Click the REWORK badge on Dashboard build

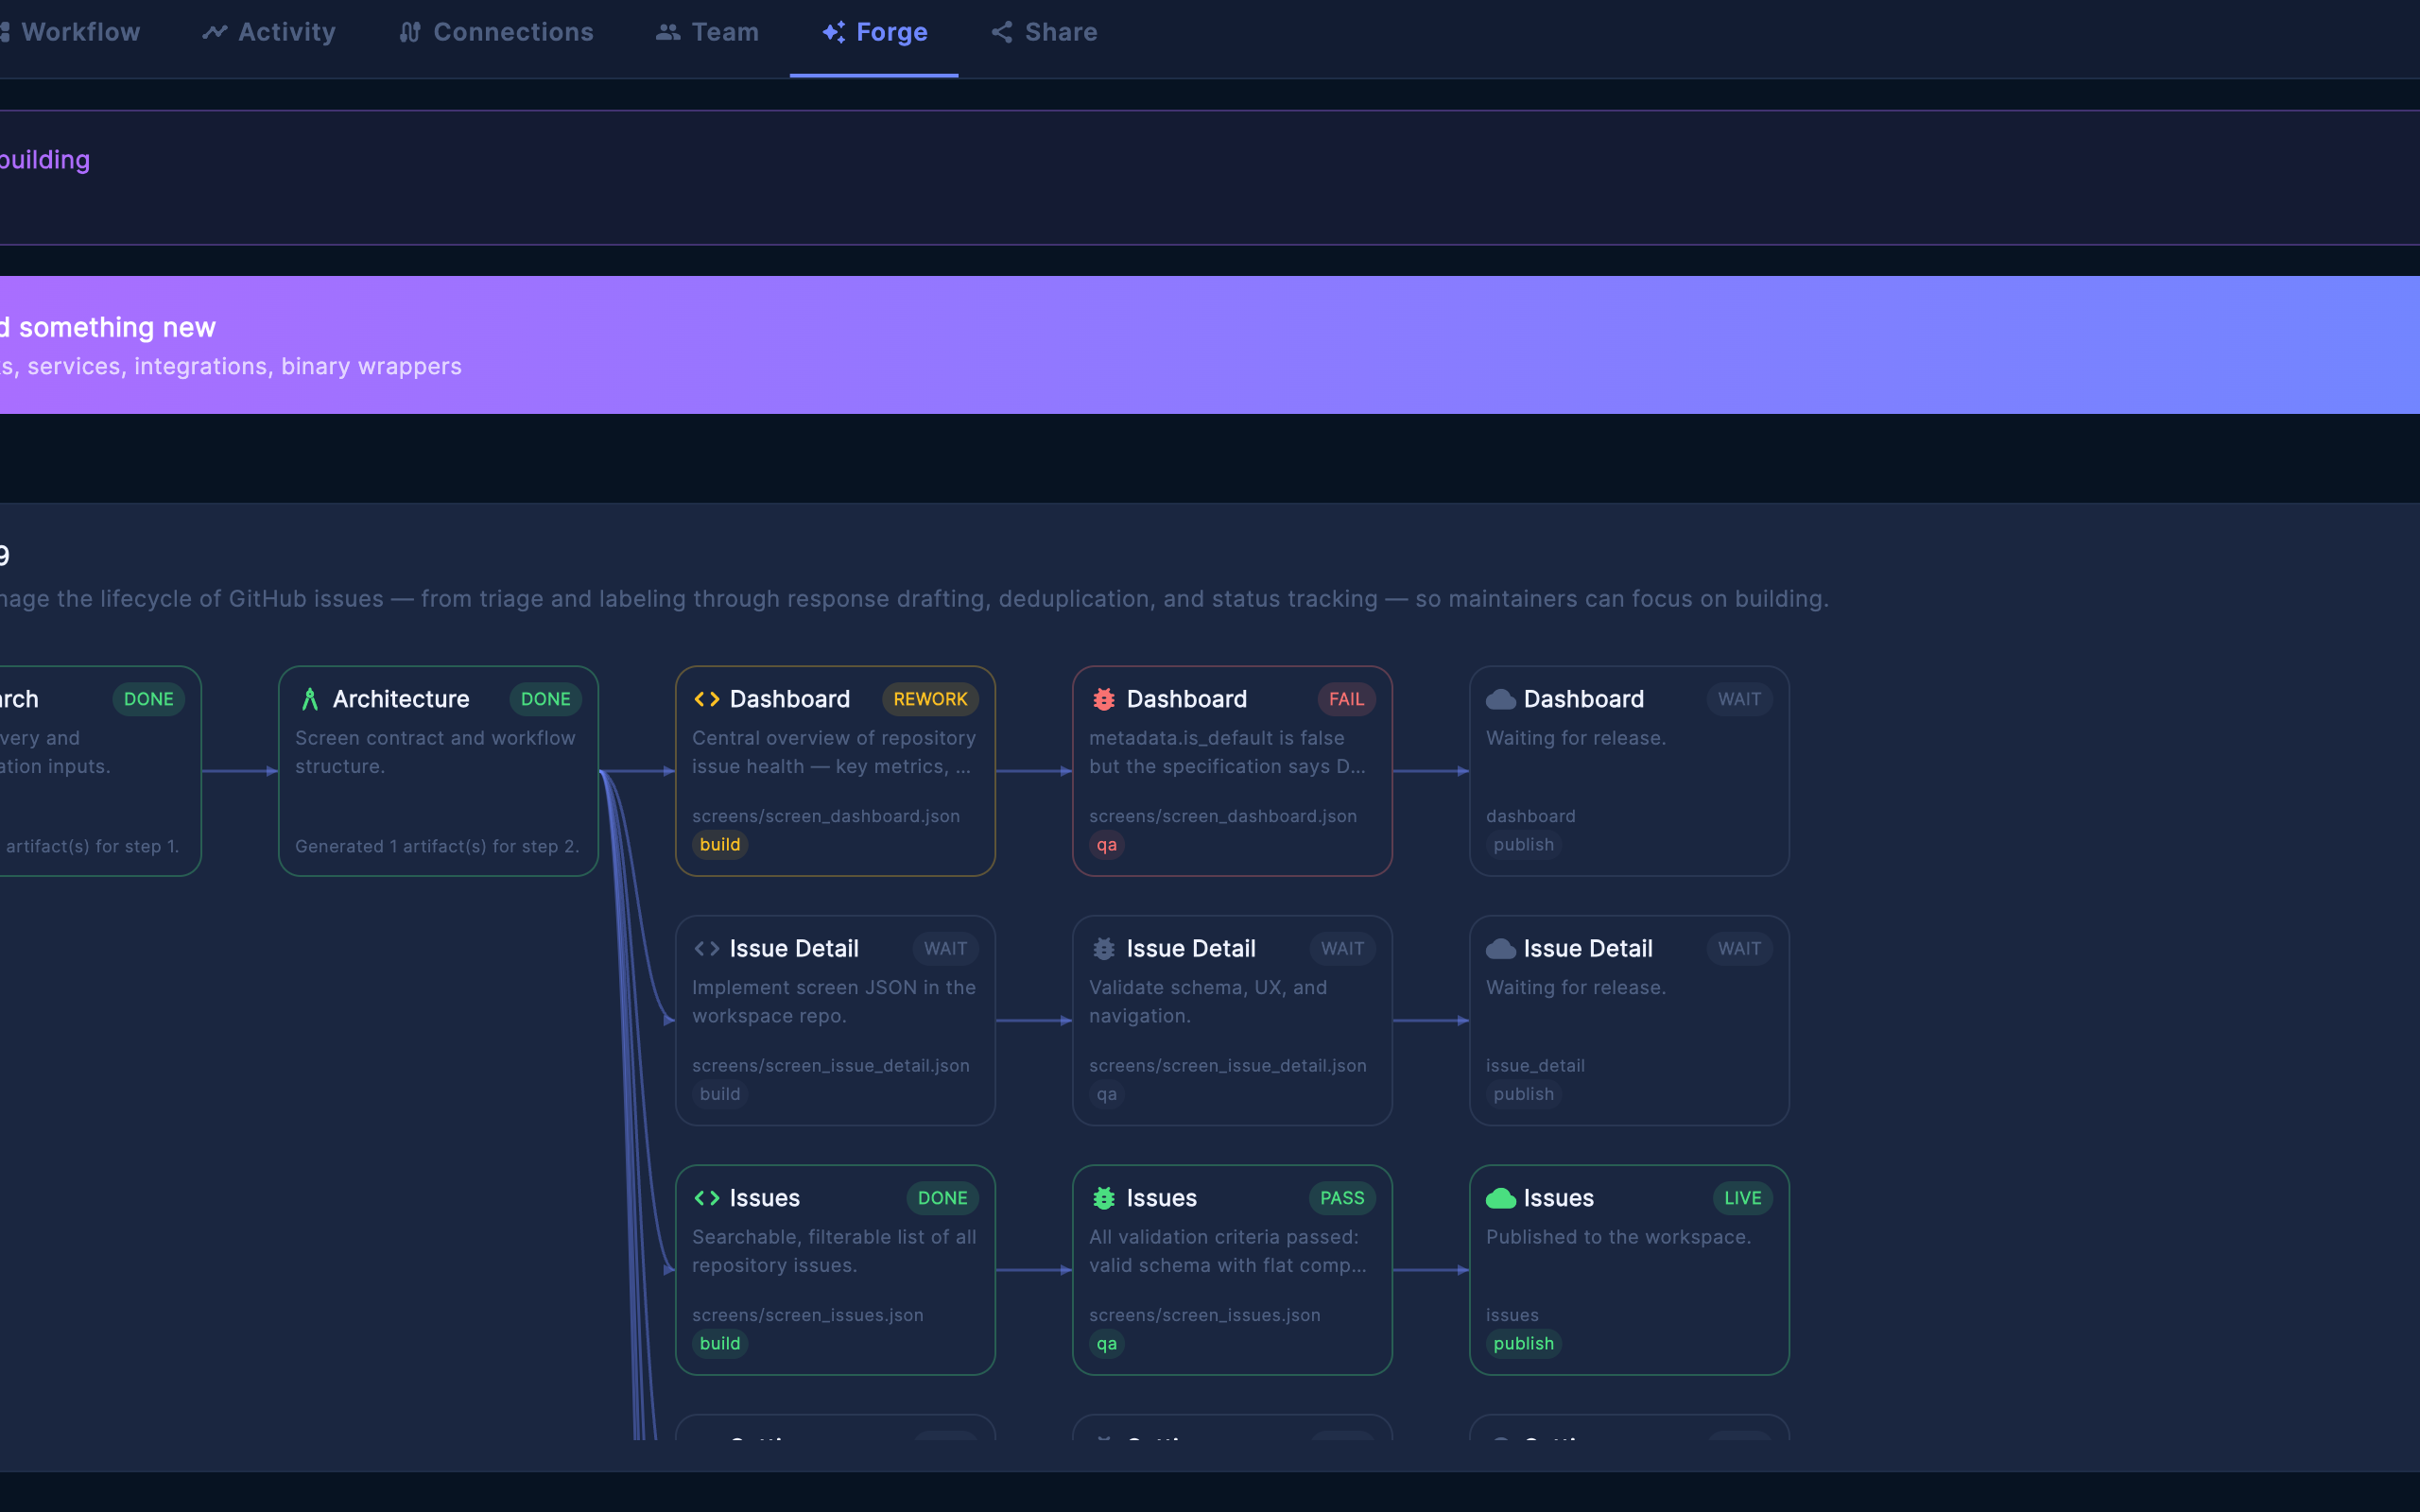tap(930, 699)
